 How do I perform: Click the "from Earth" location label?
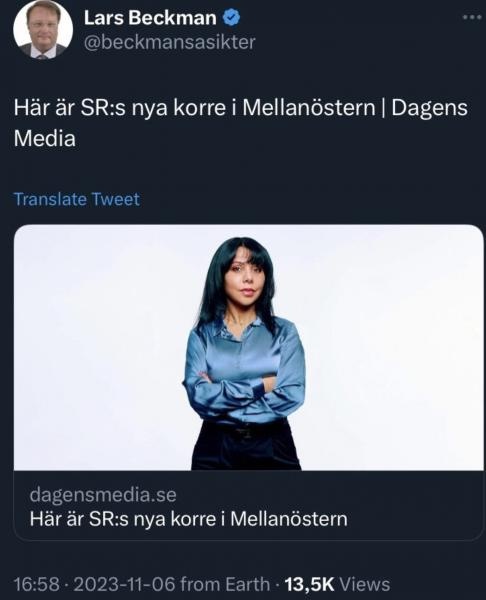pyautogui.click(x=225, y=584)
